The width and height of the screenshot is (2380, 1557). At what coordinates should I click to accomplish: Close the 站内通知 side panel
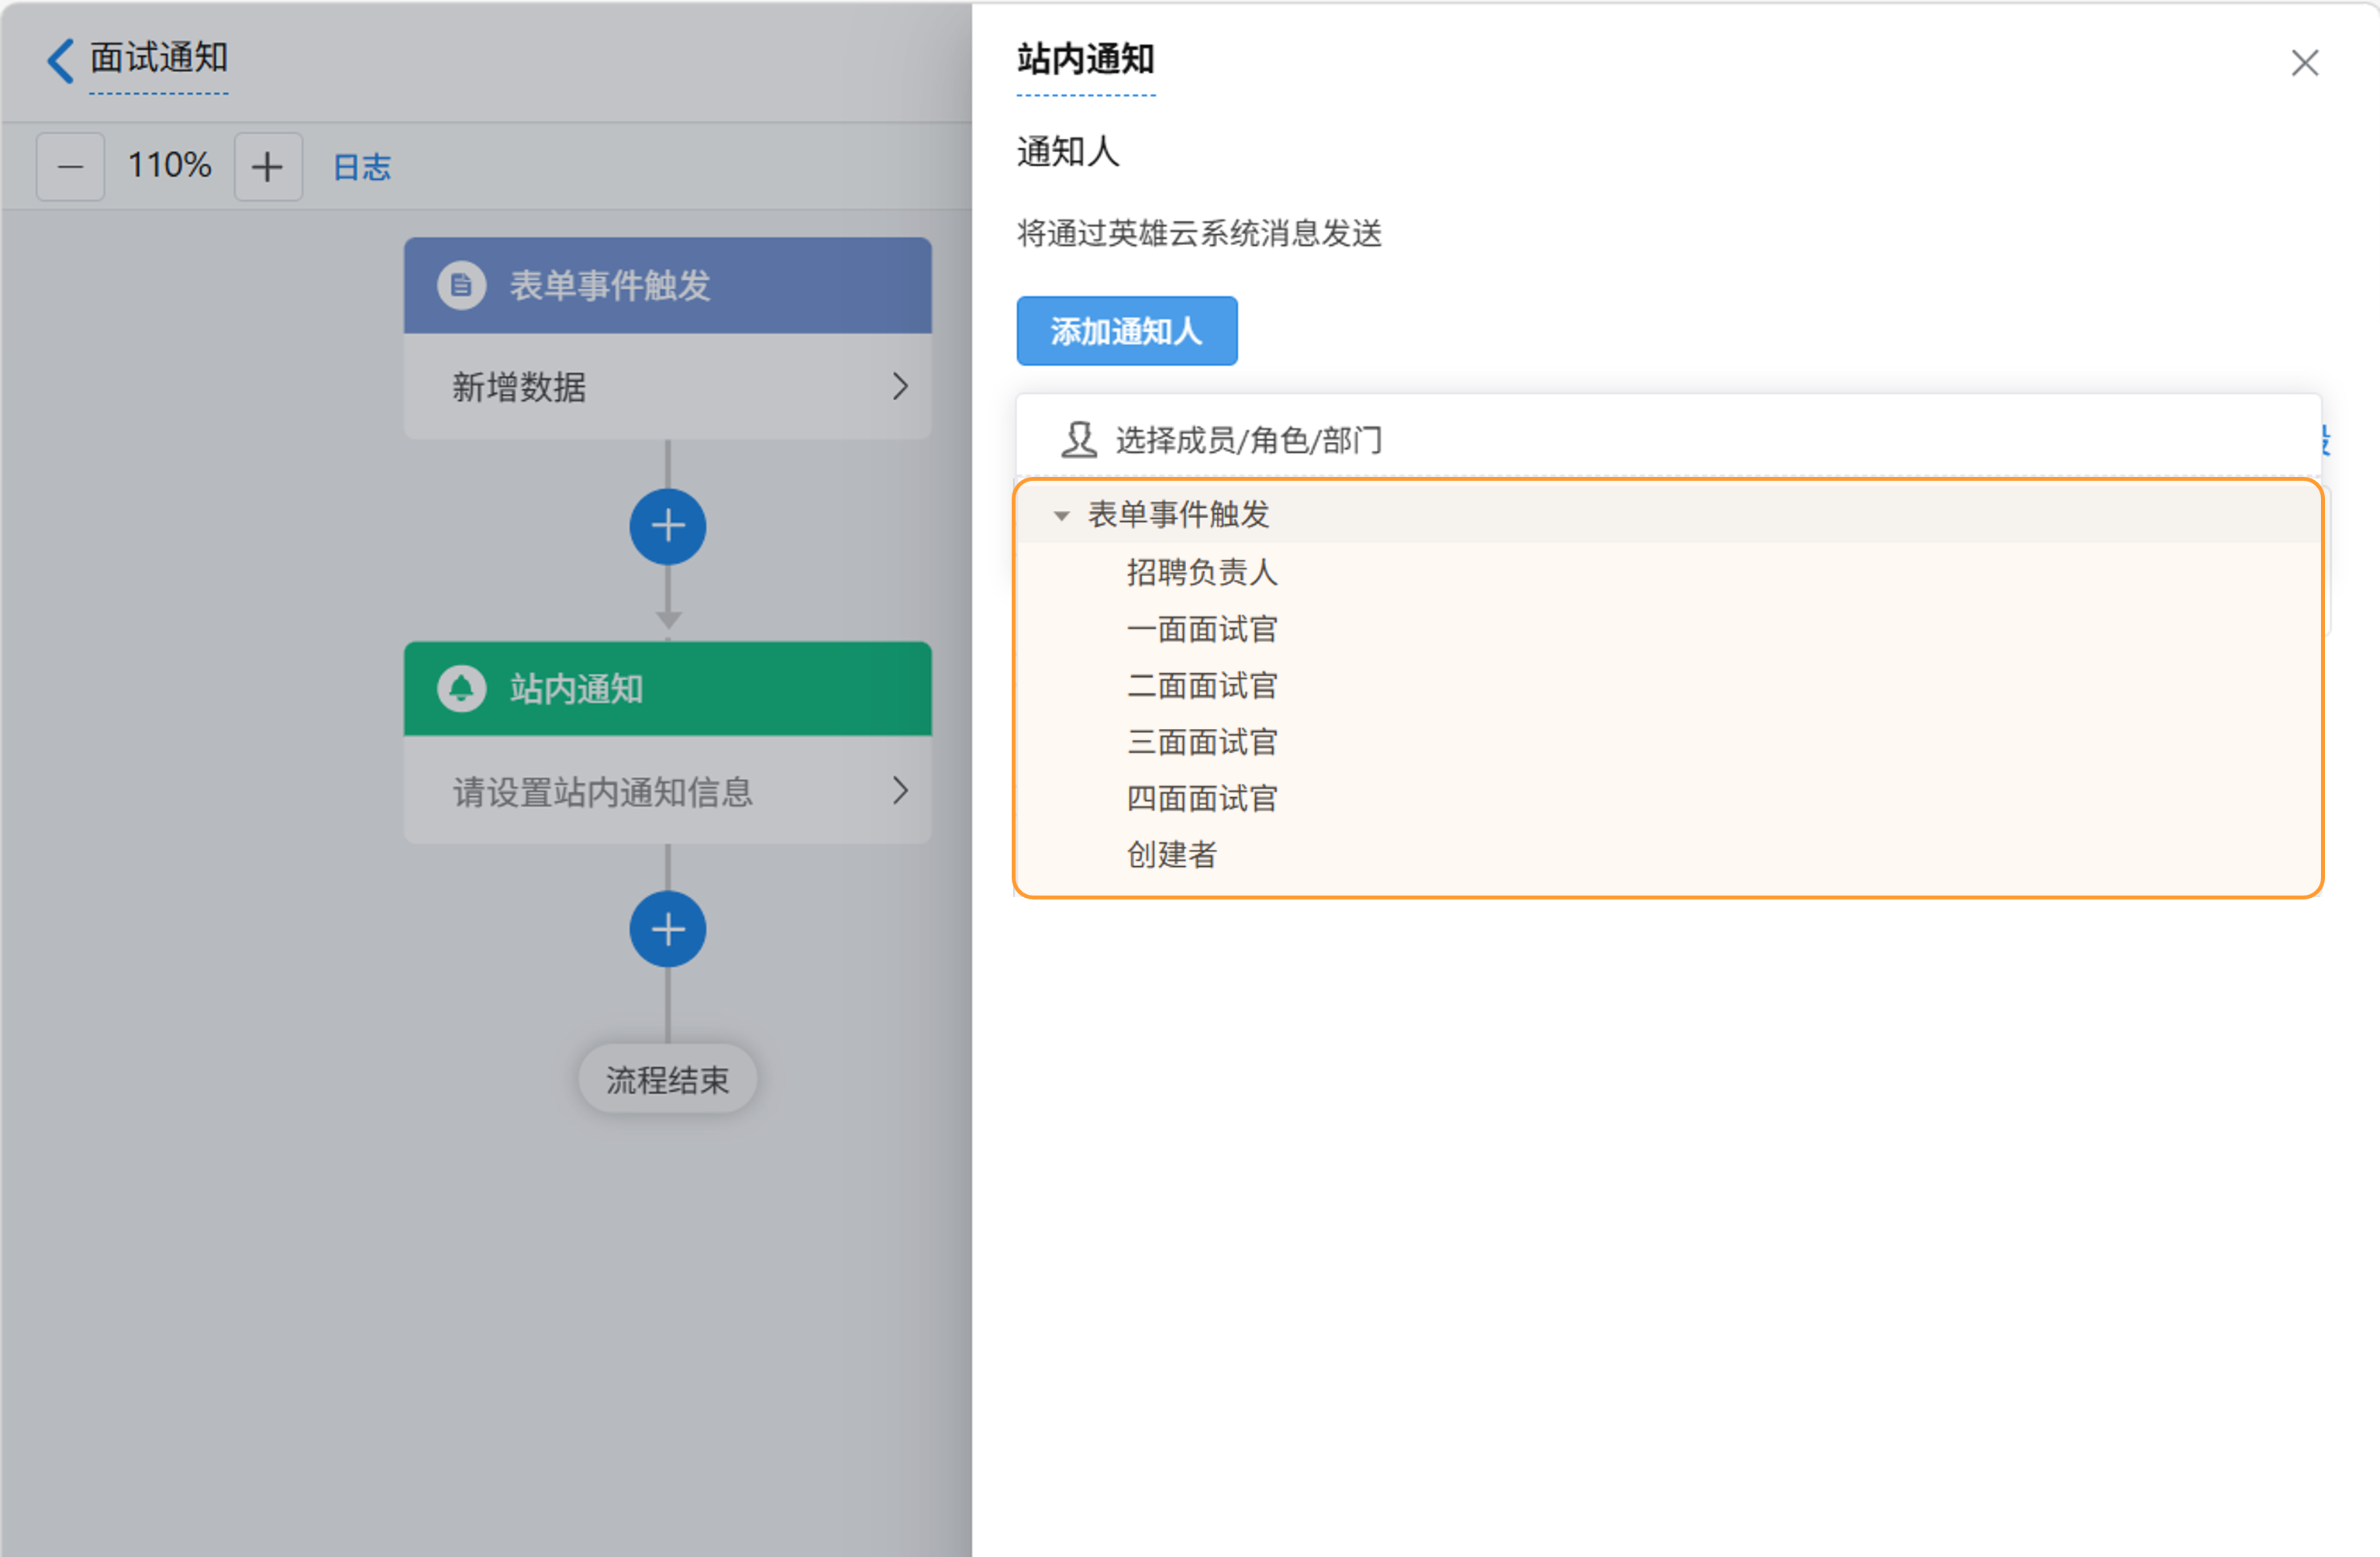click(x=2304, y=63)
